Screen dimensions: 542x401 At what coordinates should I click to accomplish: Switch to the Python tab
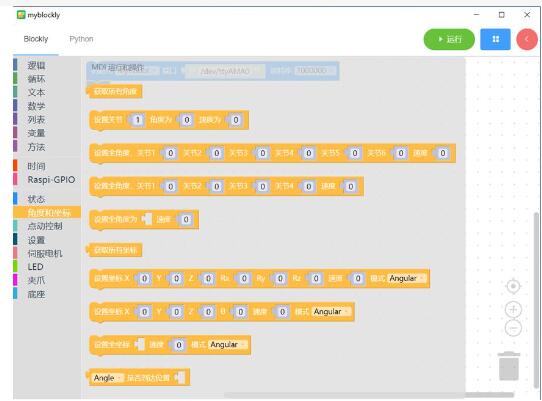[x=81, y=39]
